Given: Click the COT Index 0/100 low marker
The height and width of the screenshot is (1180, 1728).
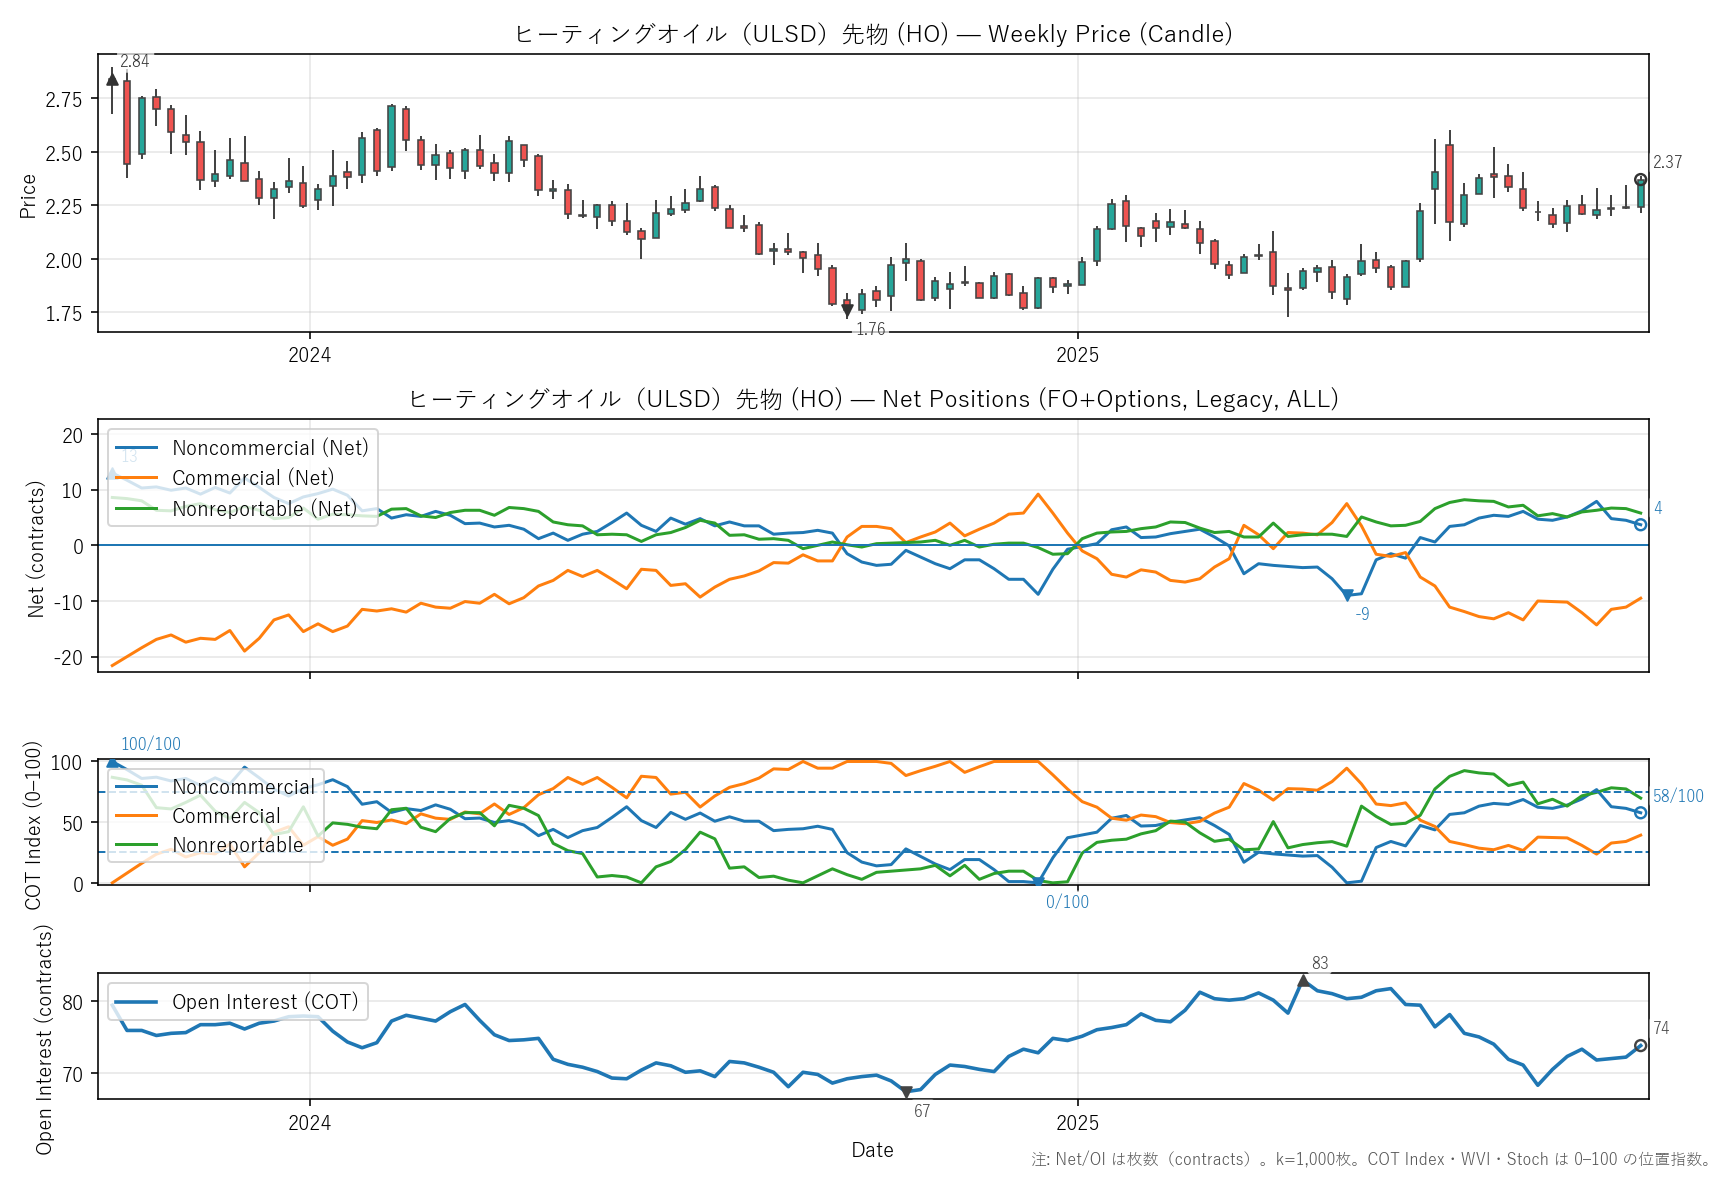Looking at the screenshot, I should tap(1038, 882).
